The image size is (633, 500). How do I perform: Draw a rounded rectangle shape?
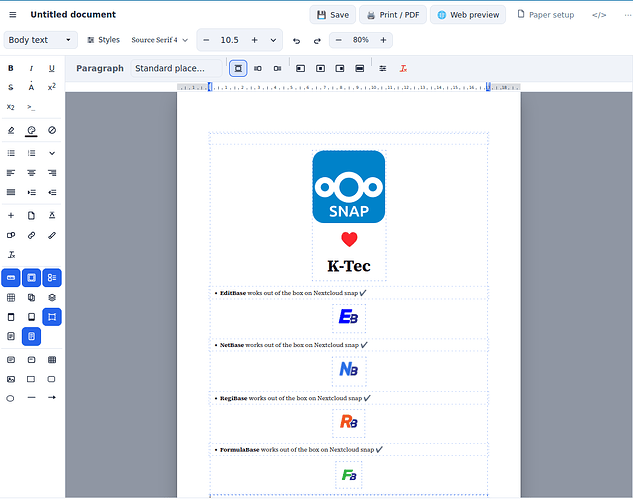tap(52, 379)
